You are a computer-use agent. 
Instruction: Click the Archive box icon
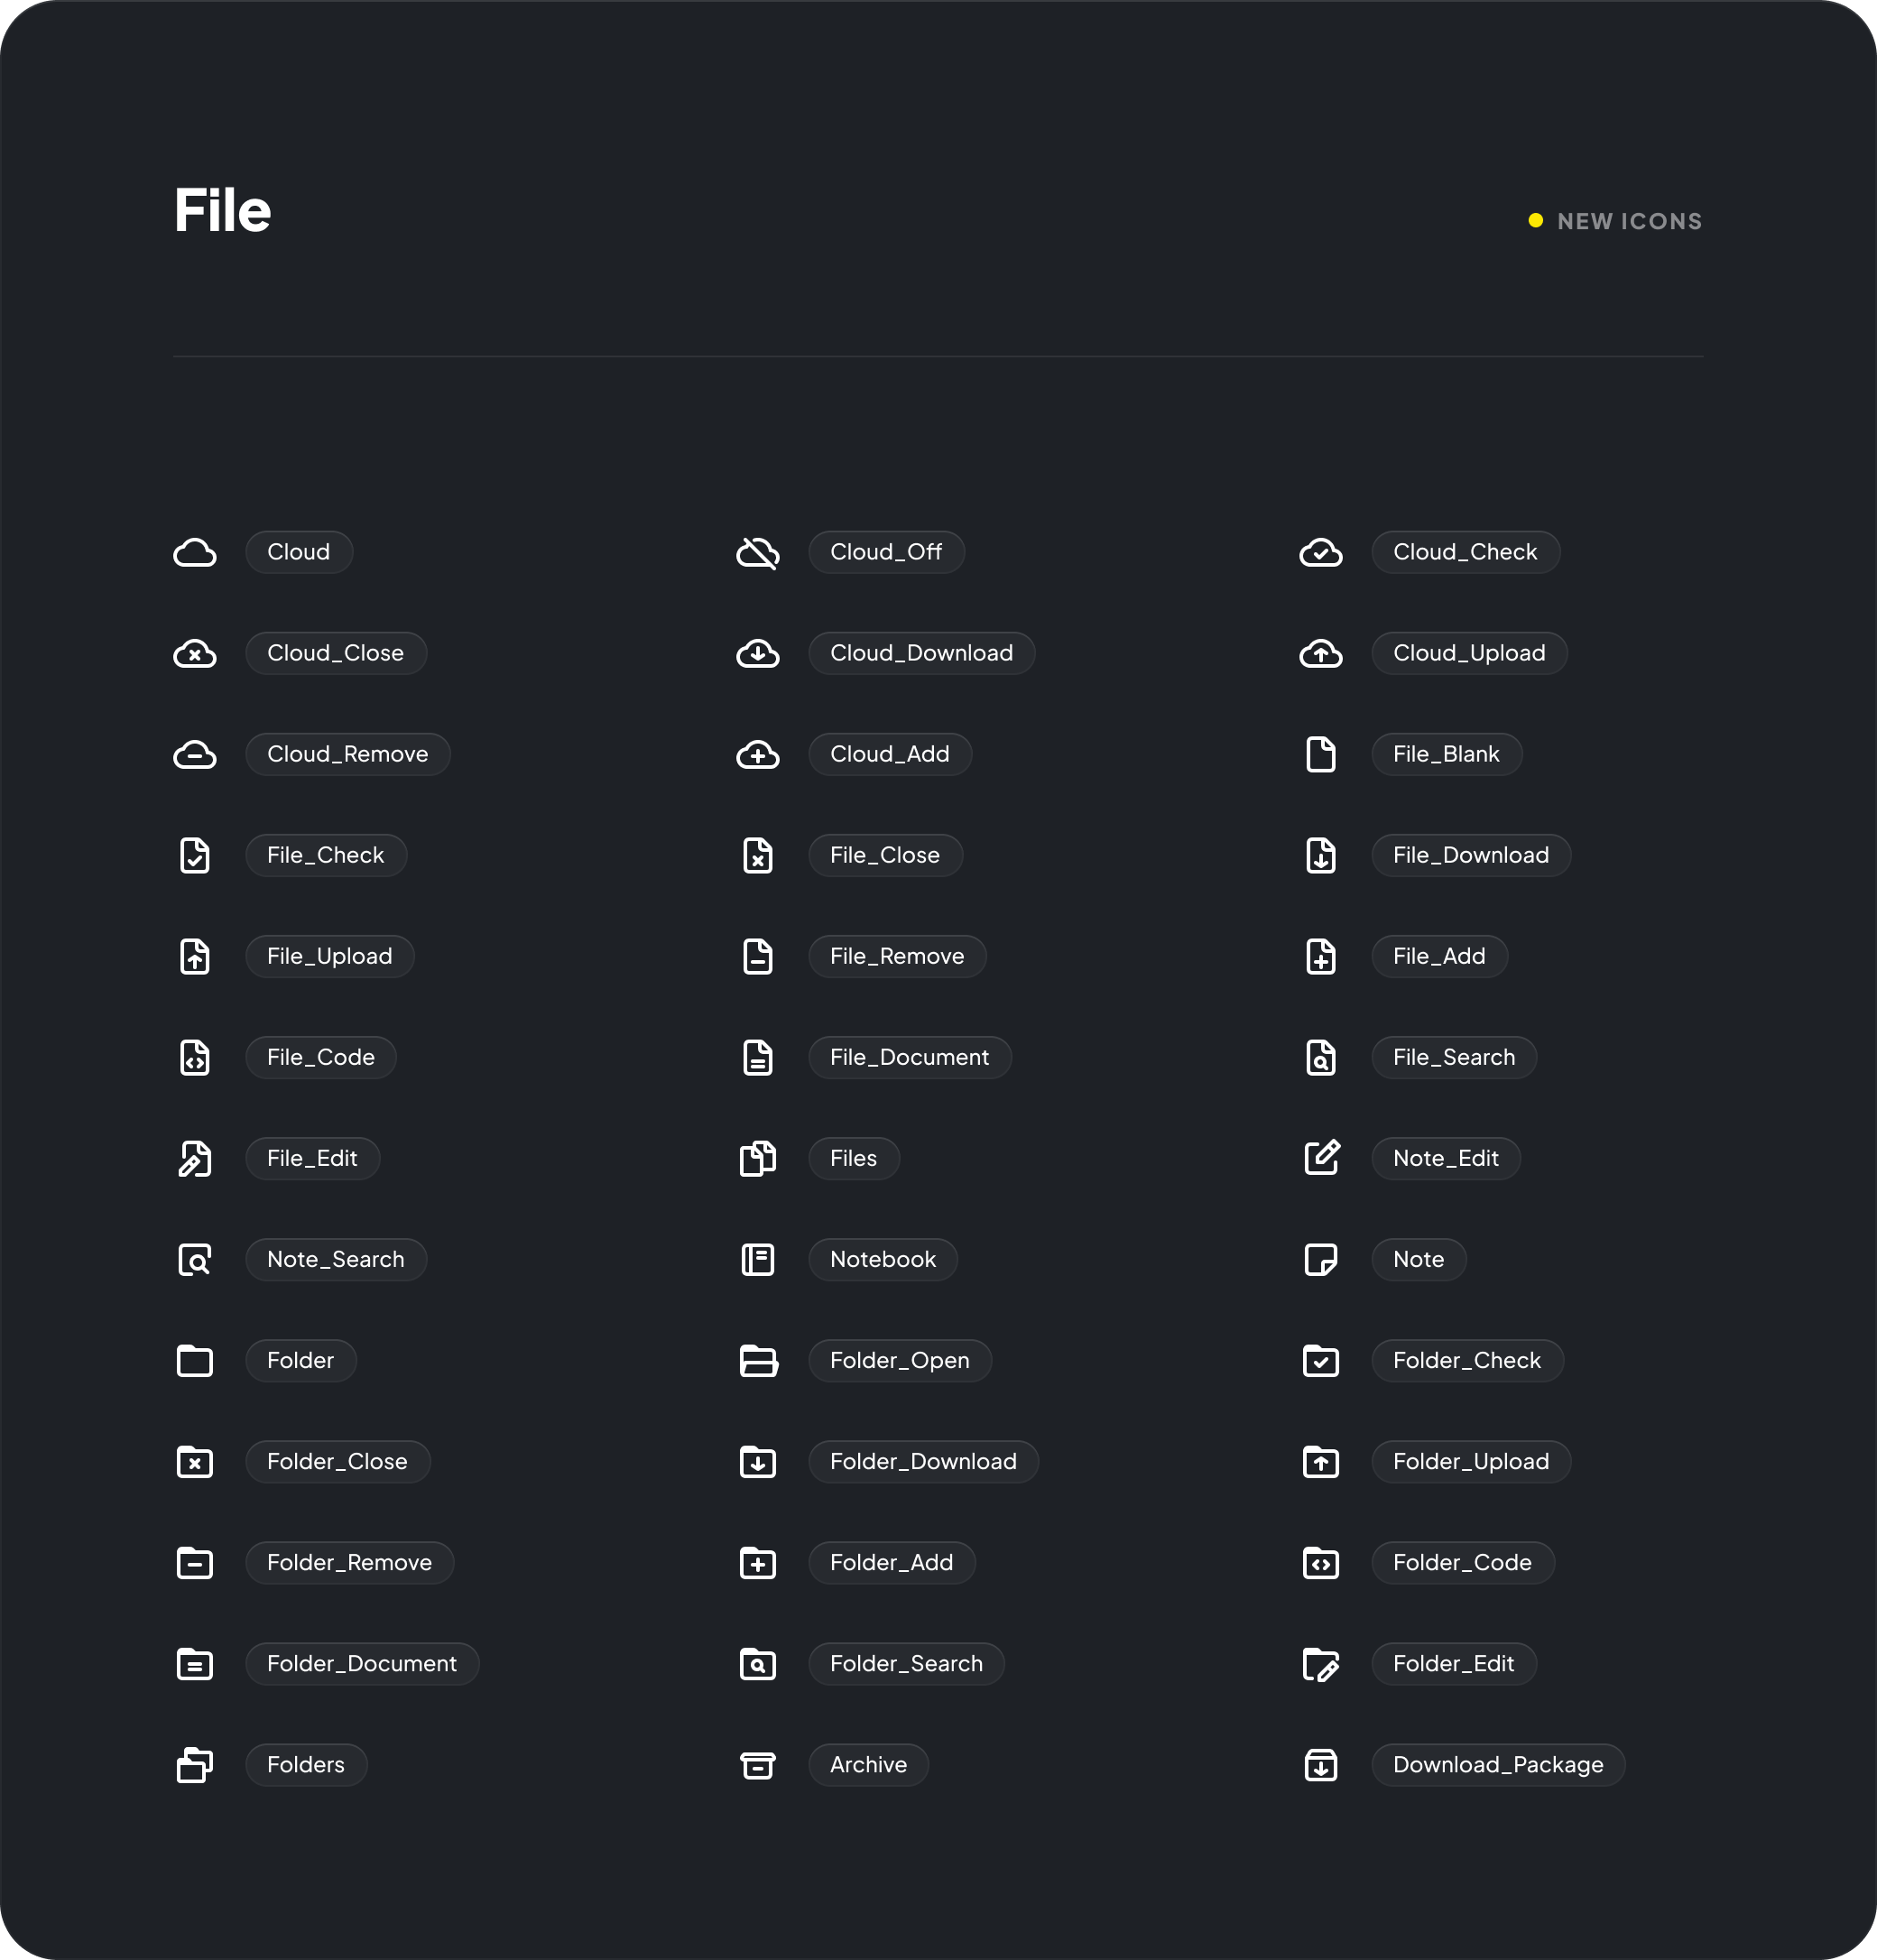pyautogui.click(x=757, y=1765)
